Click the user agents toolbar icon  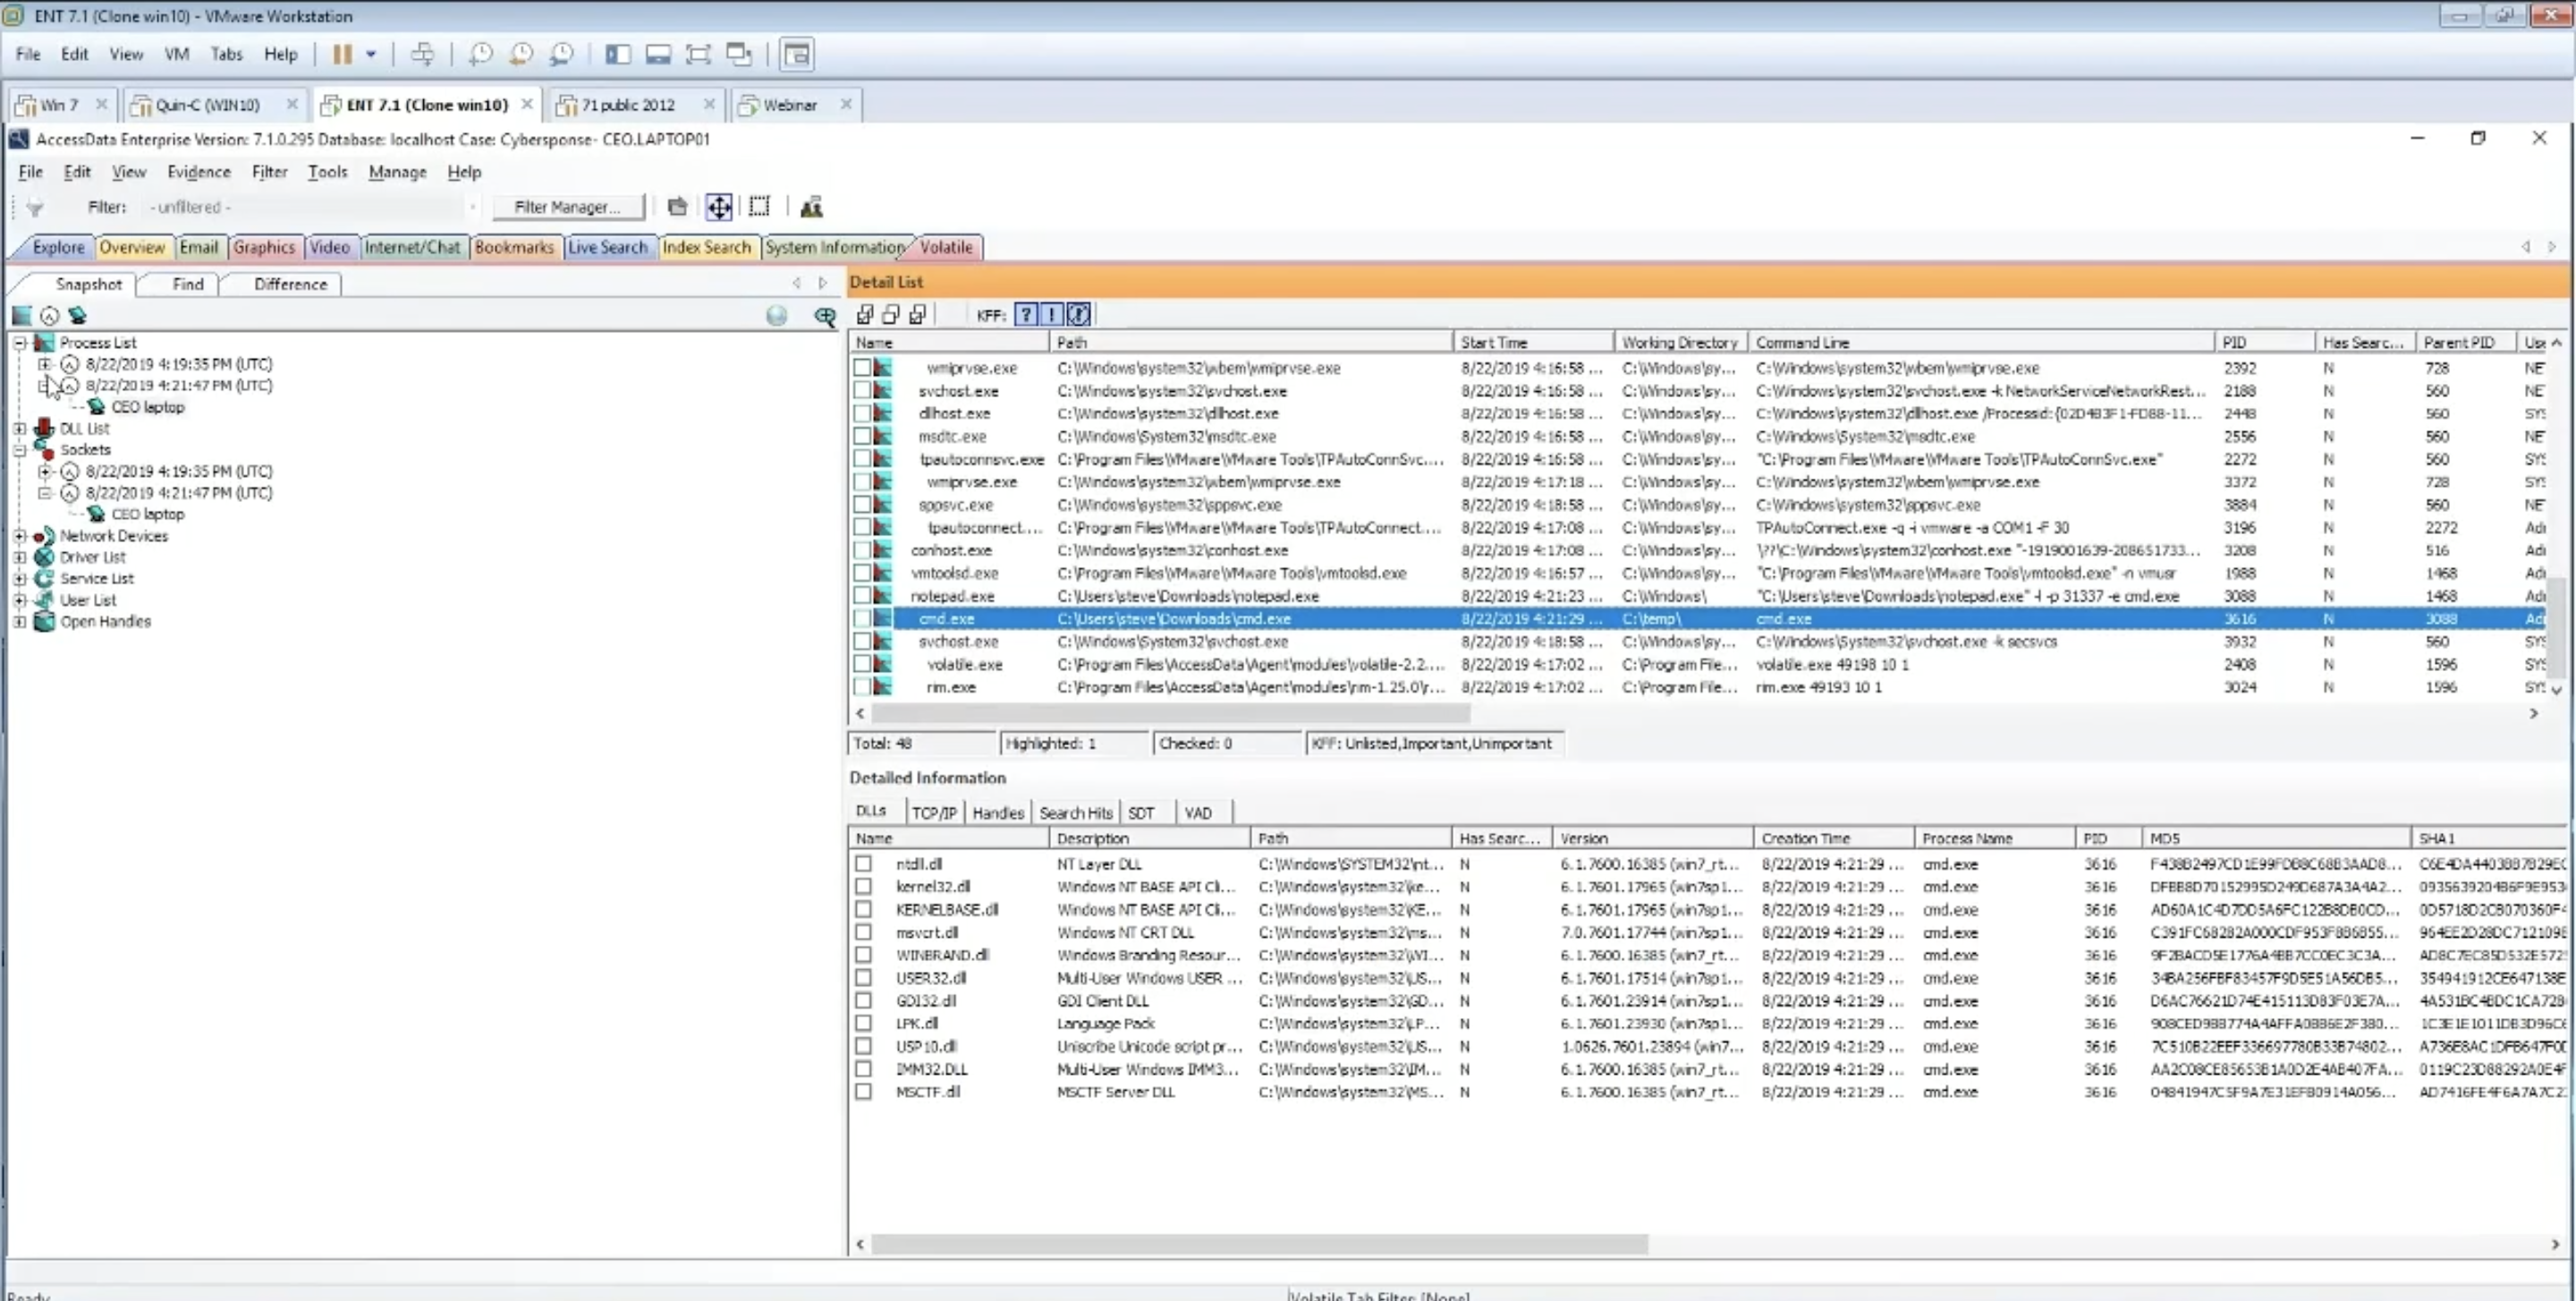(x=811, y=207)
